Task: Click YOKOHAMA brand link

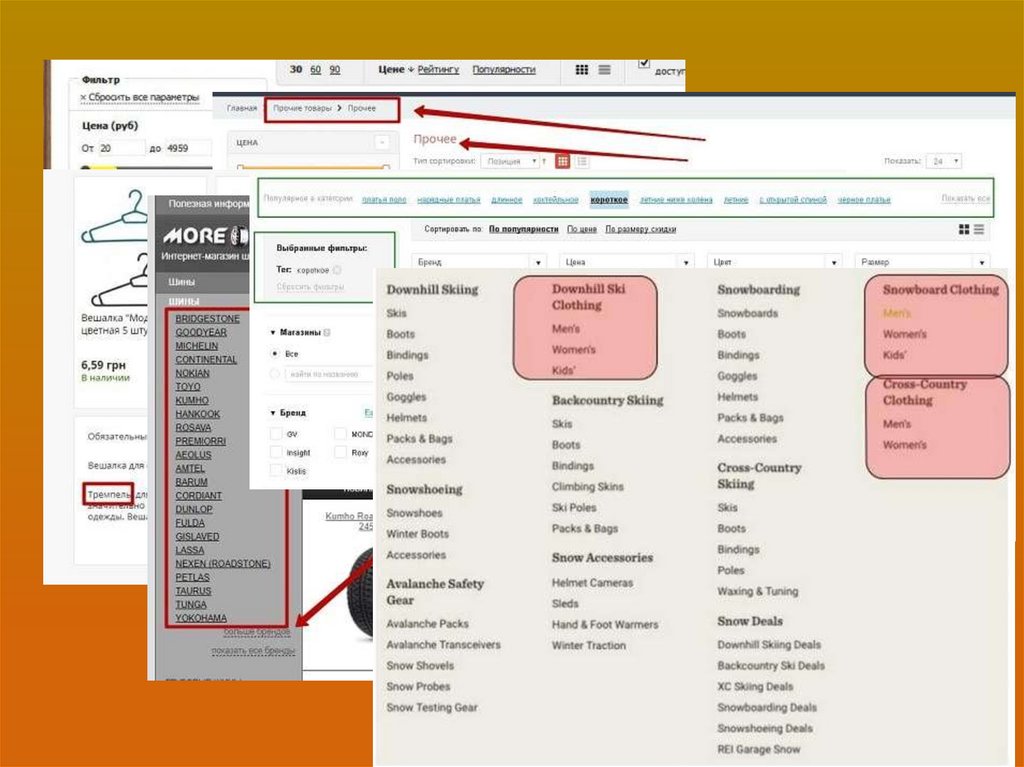Action: (201, 618)
